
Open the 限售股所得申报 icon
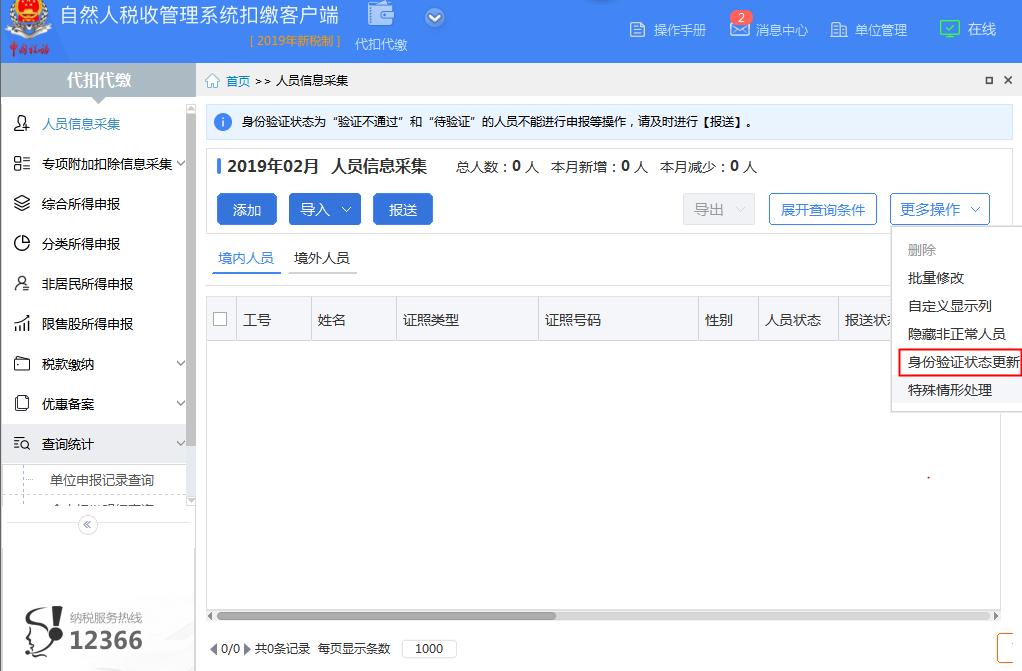coord(22,323)
